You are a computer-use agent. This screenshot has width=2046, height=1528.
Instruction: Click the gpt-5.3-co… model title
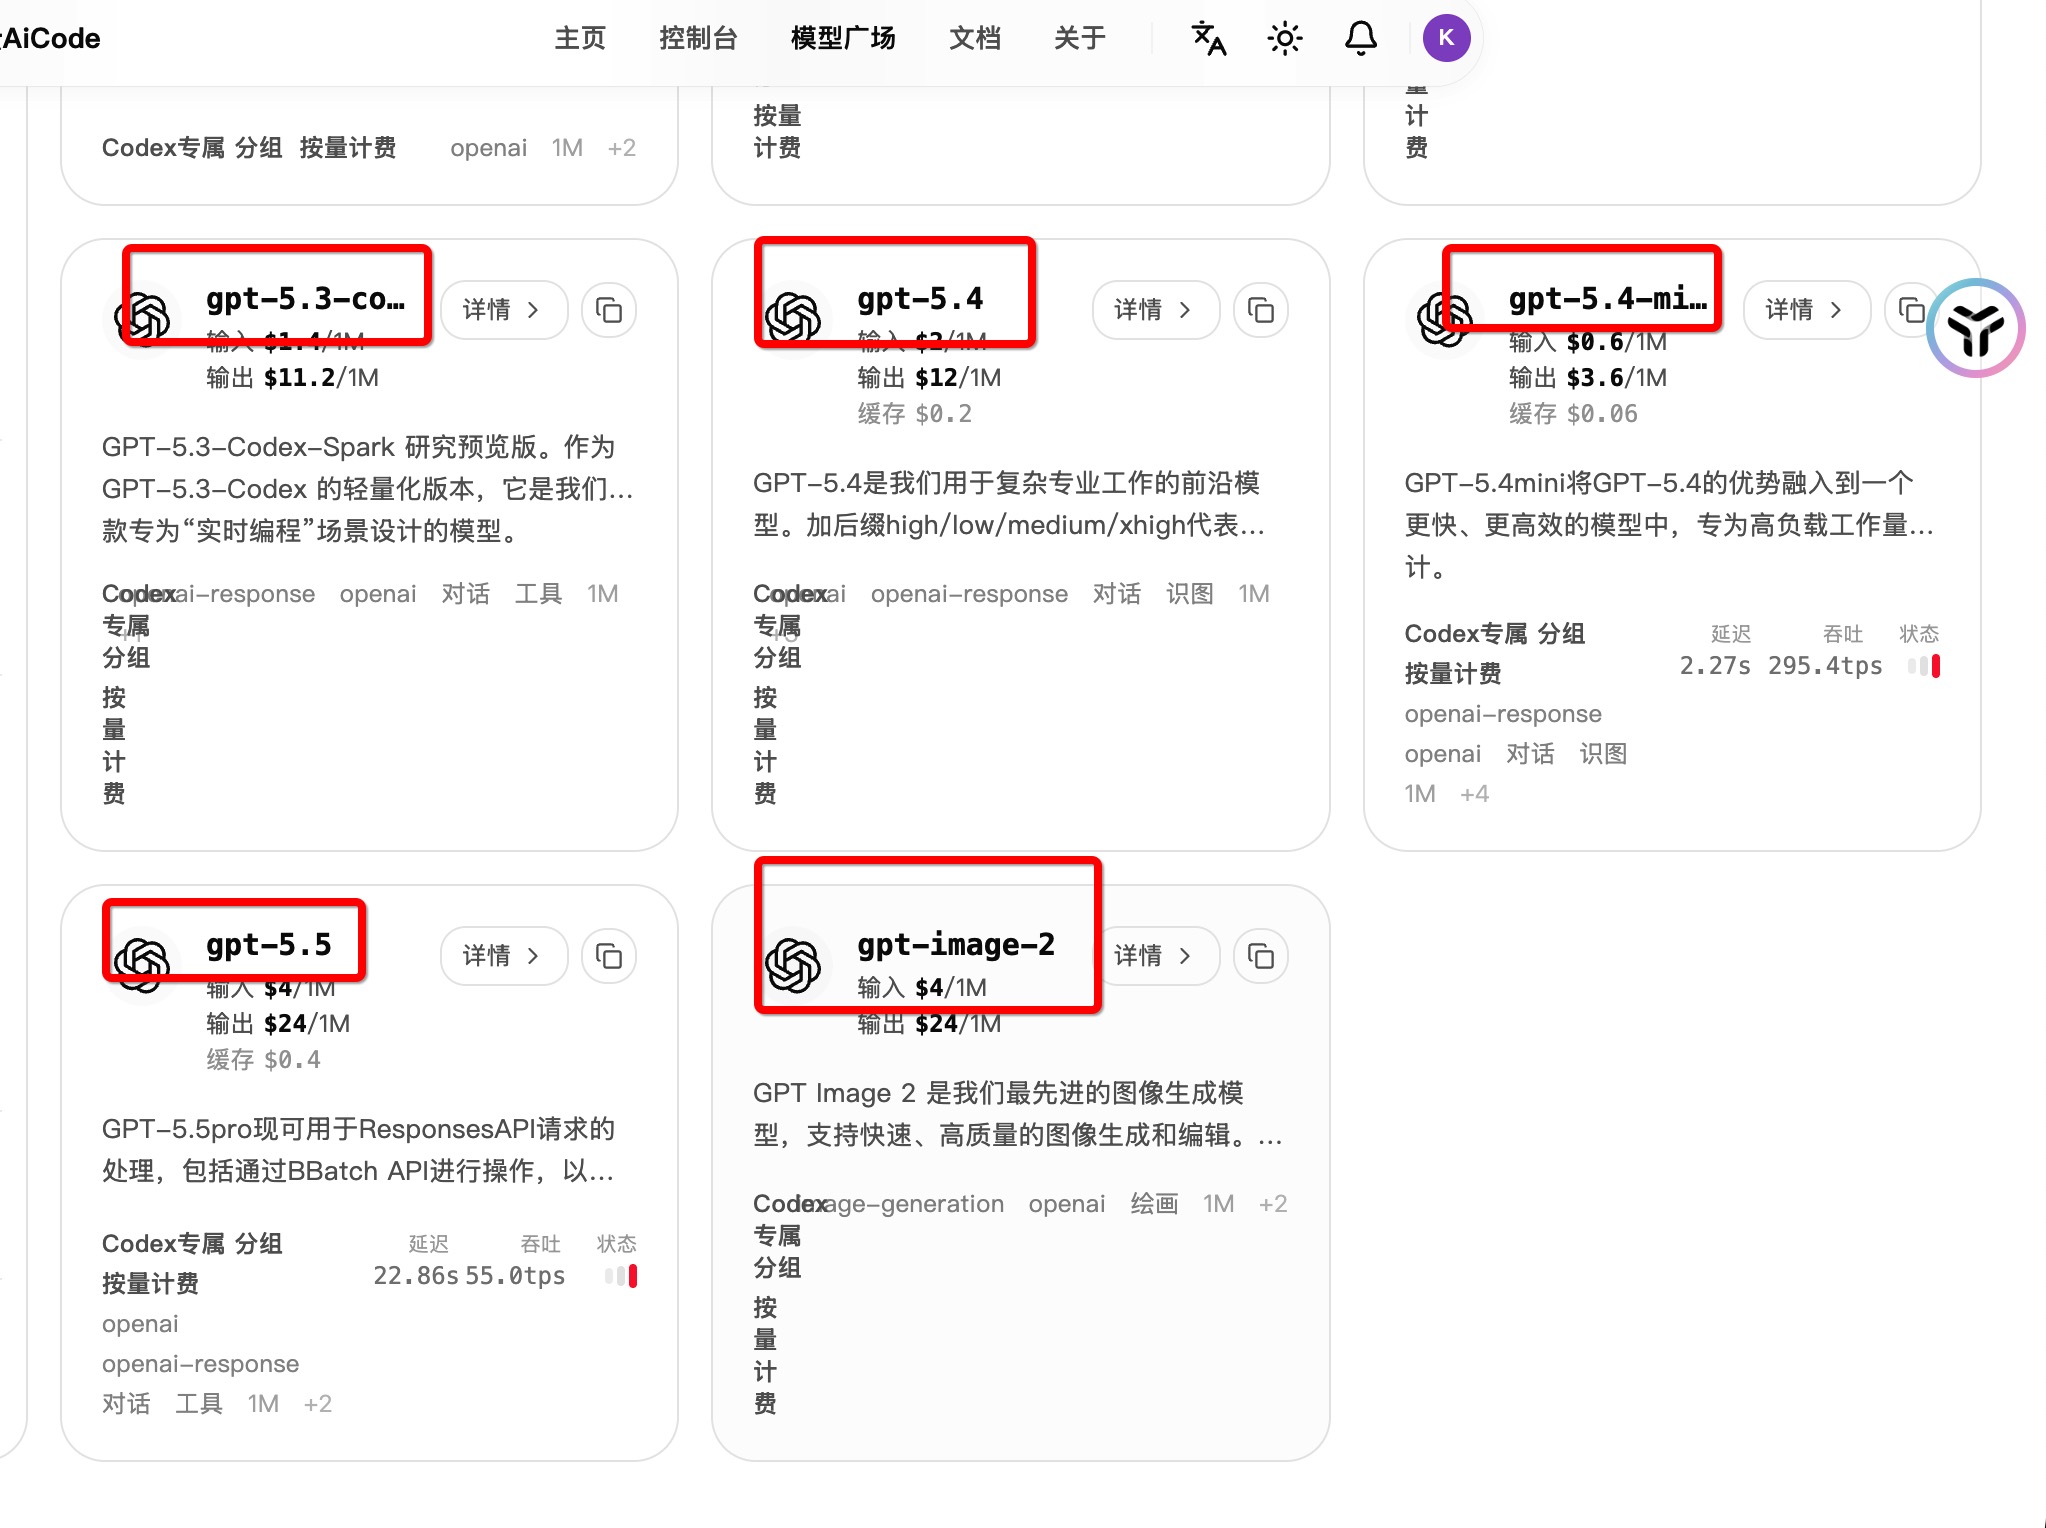coord(306,299)
